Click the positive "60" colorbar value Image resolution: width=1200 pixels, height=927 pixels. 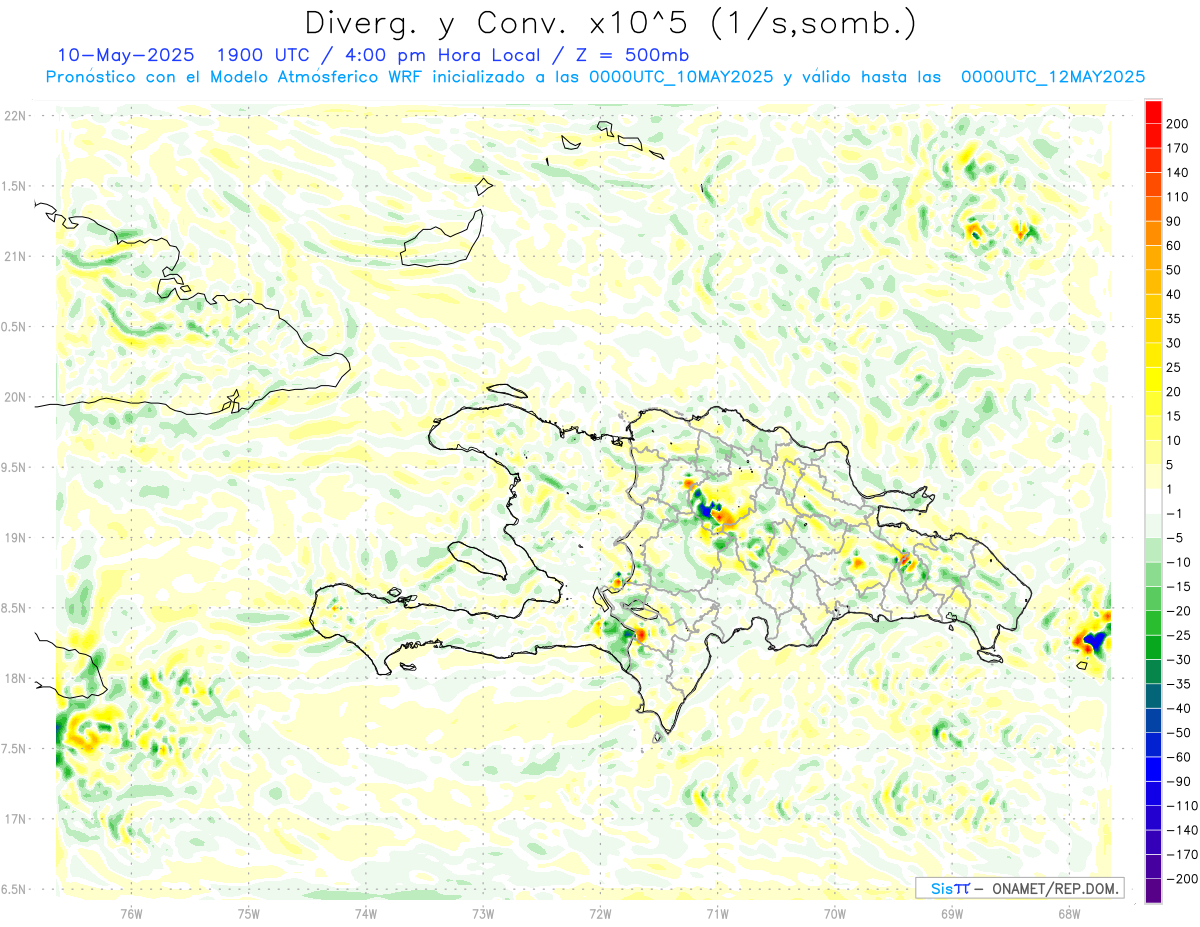tap(1174, 246)
